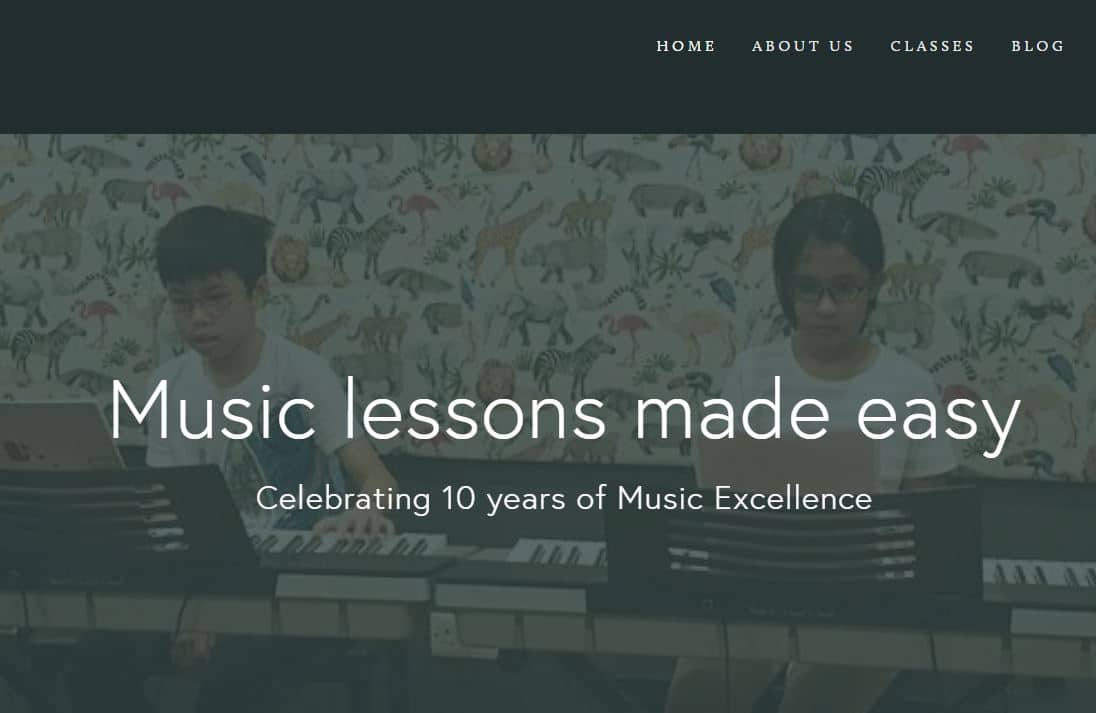Click the word "easy" in the headline
1096x713 pixels.
pos(938,417)
